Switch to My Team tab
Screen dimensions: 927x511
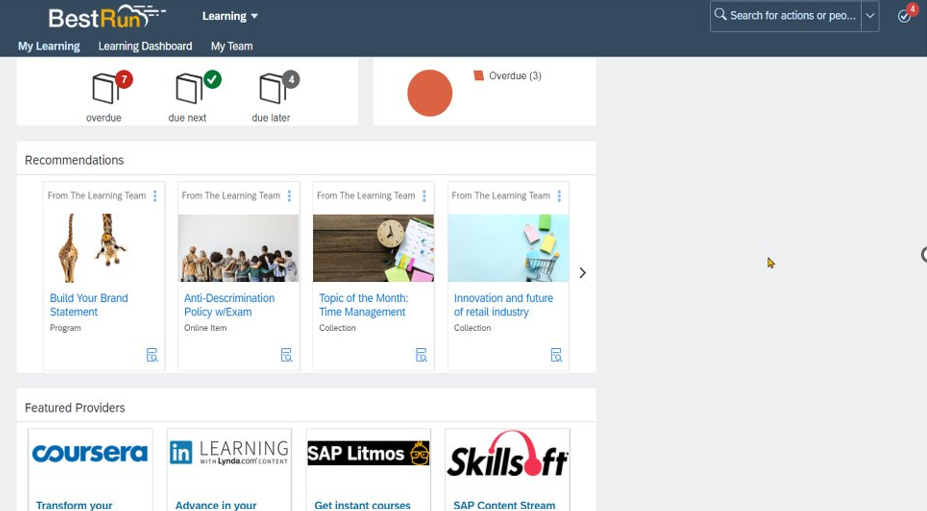click(232, 46)
